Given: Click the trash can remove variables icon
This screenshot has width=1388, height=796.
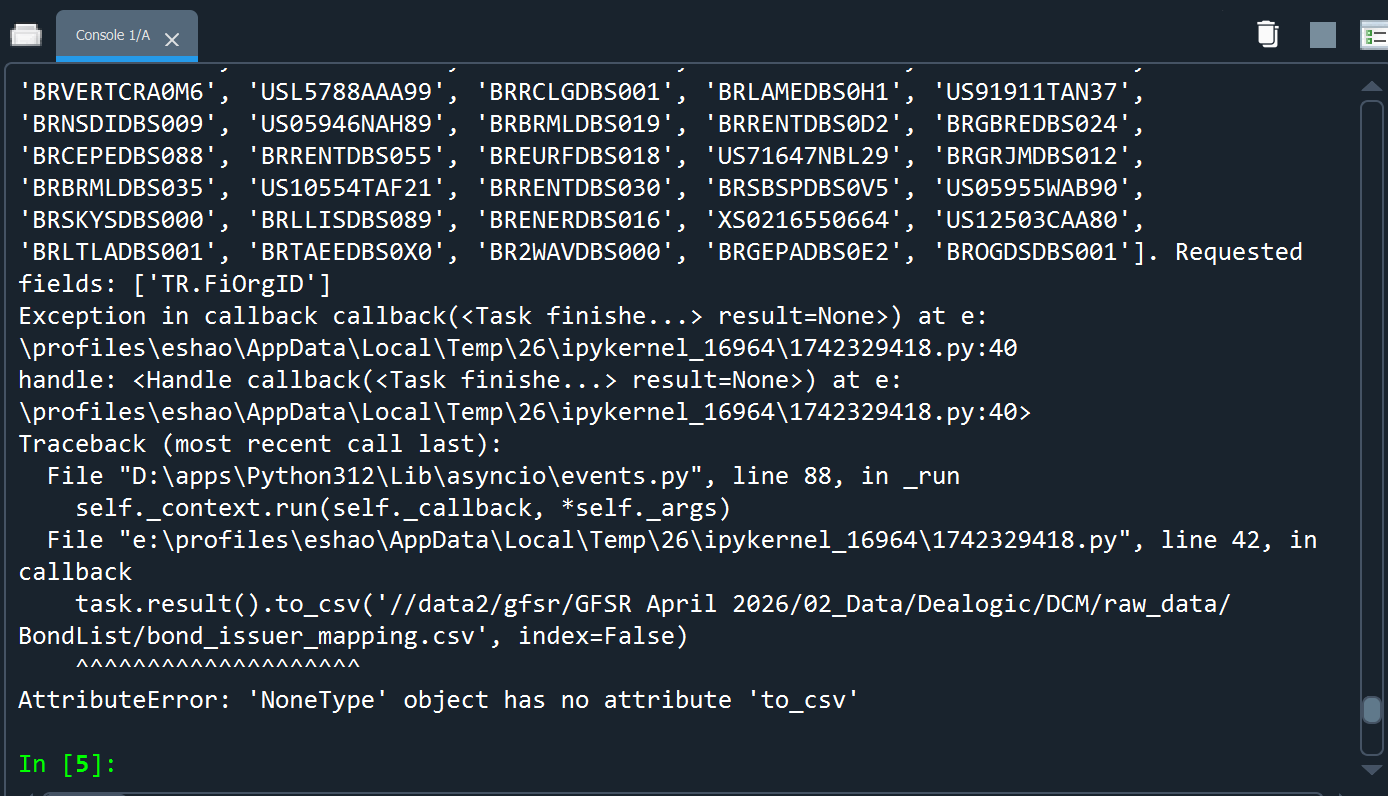Looking at the screenshot, I should [x=1267, y=34].
